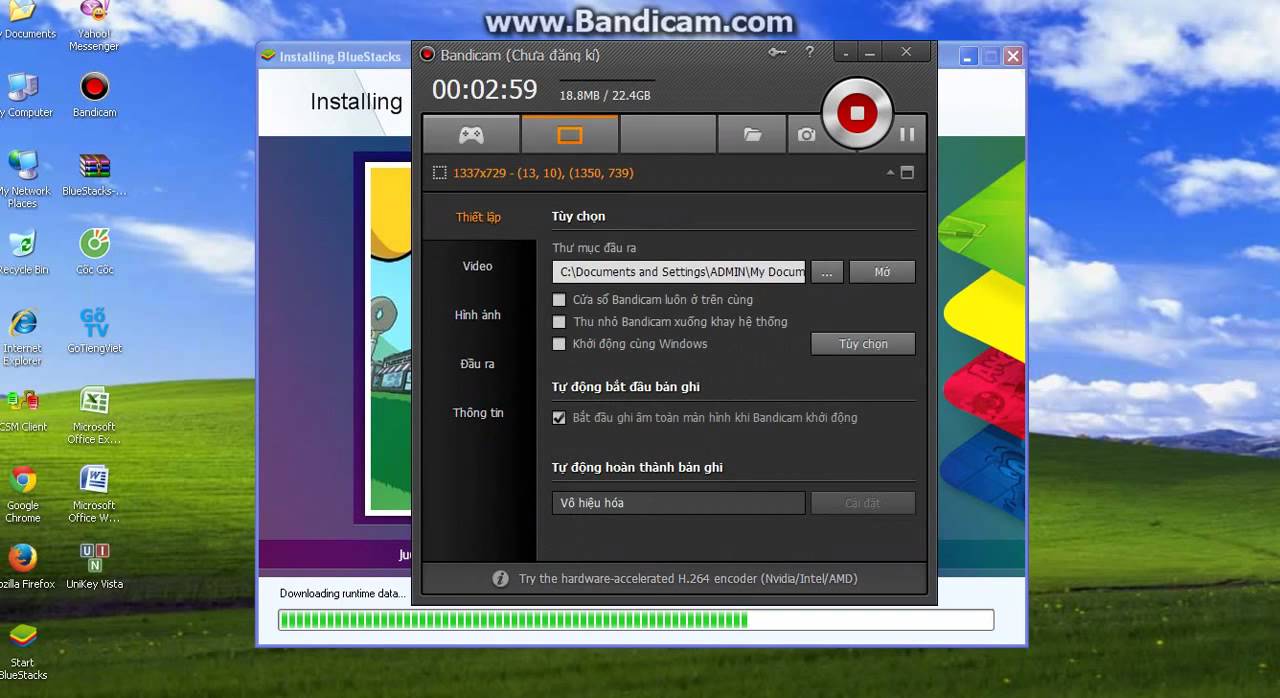Open the Recycle Bin desktop icon

[23, 252]
